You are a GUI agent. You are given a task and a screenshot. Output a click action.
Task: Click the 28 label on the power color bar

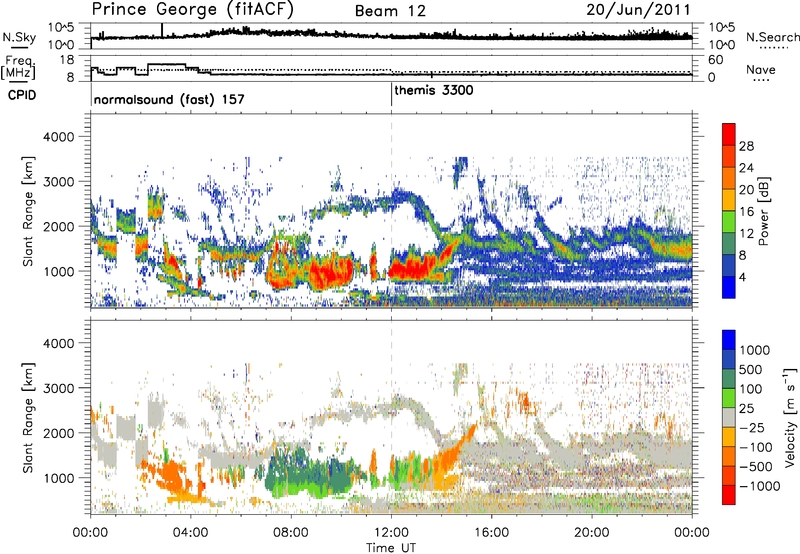coord(746,146)
